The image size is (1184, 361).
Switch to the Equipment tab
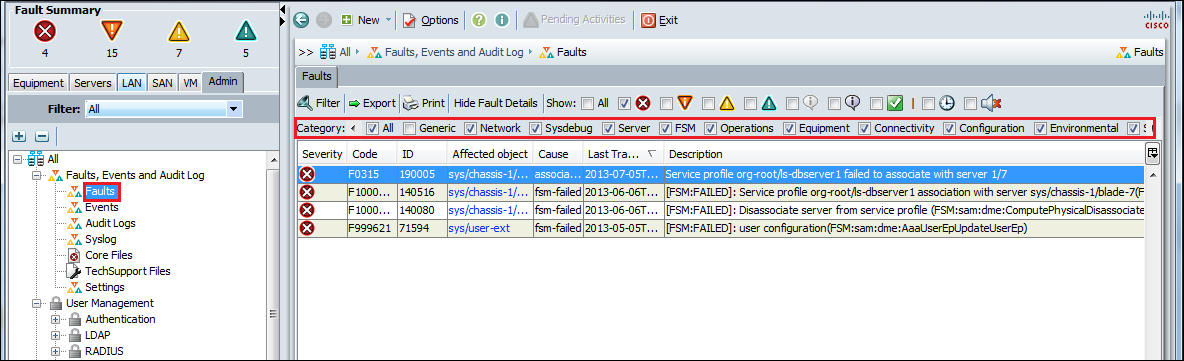39,83
